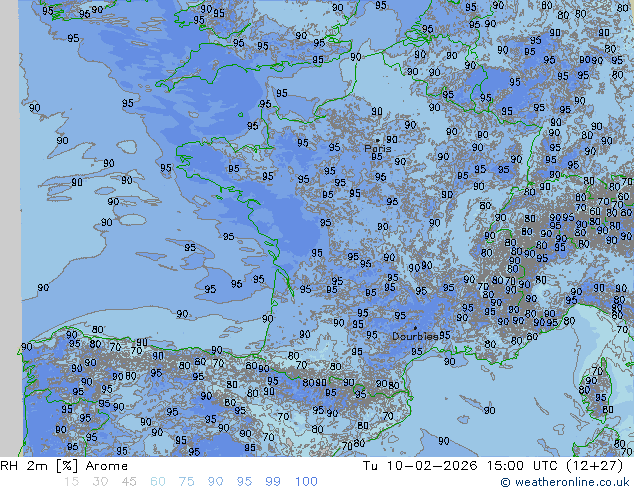Click the legend value 100
Viewport: 634px width, 490px height.
pos(306,482)
